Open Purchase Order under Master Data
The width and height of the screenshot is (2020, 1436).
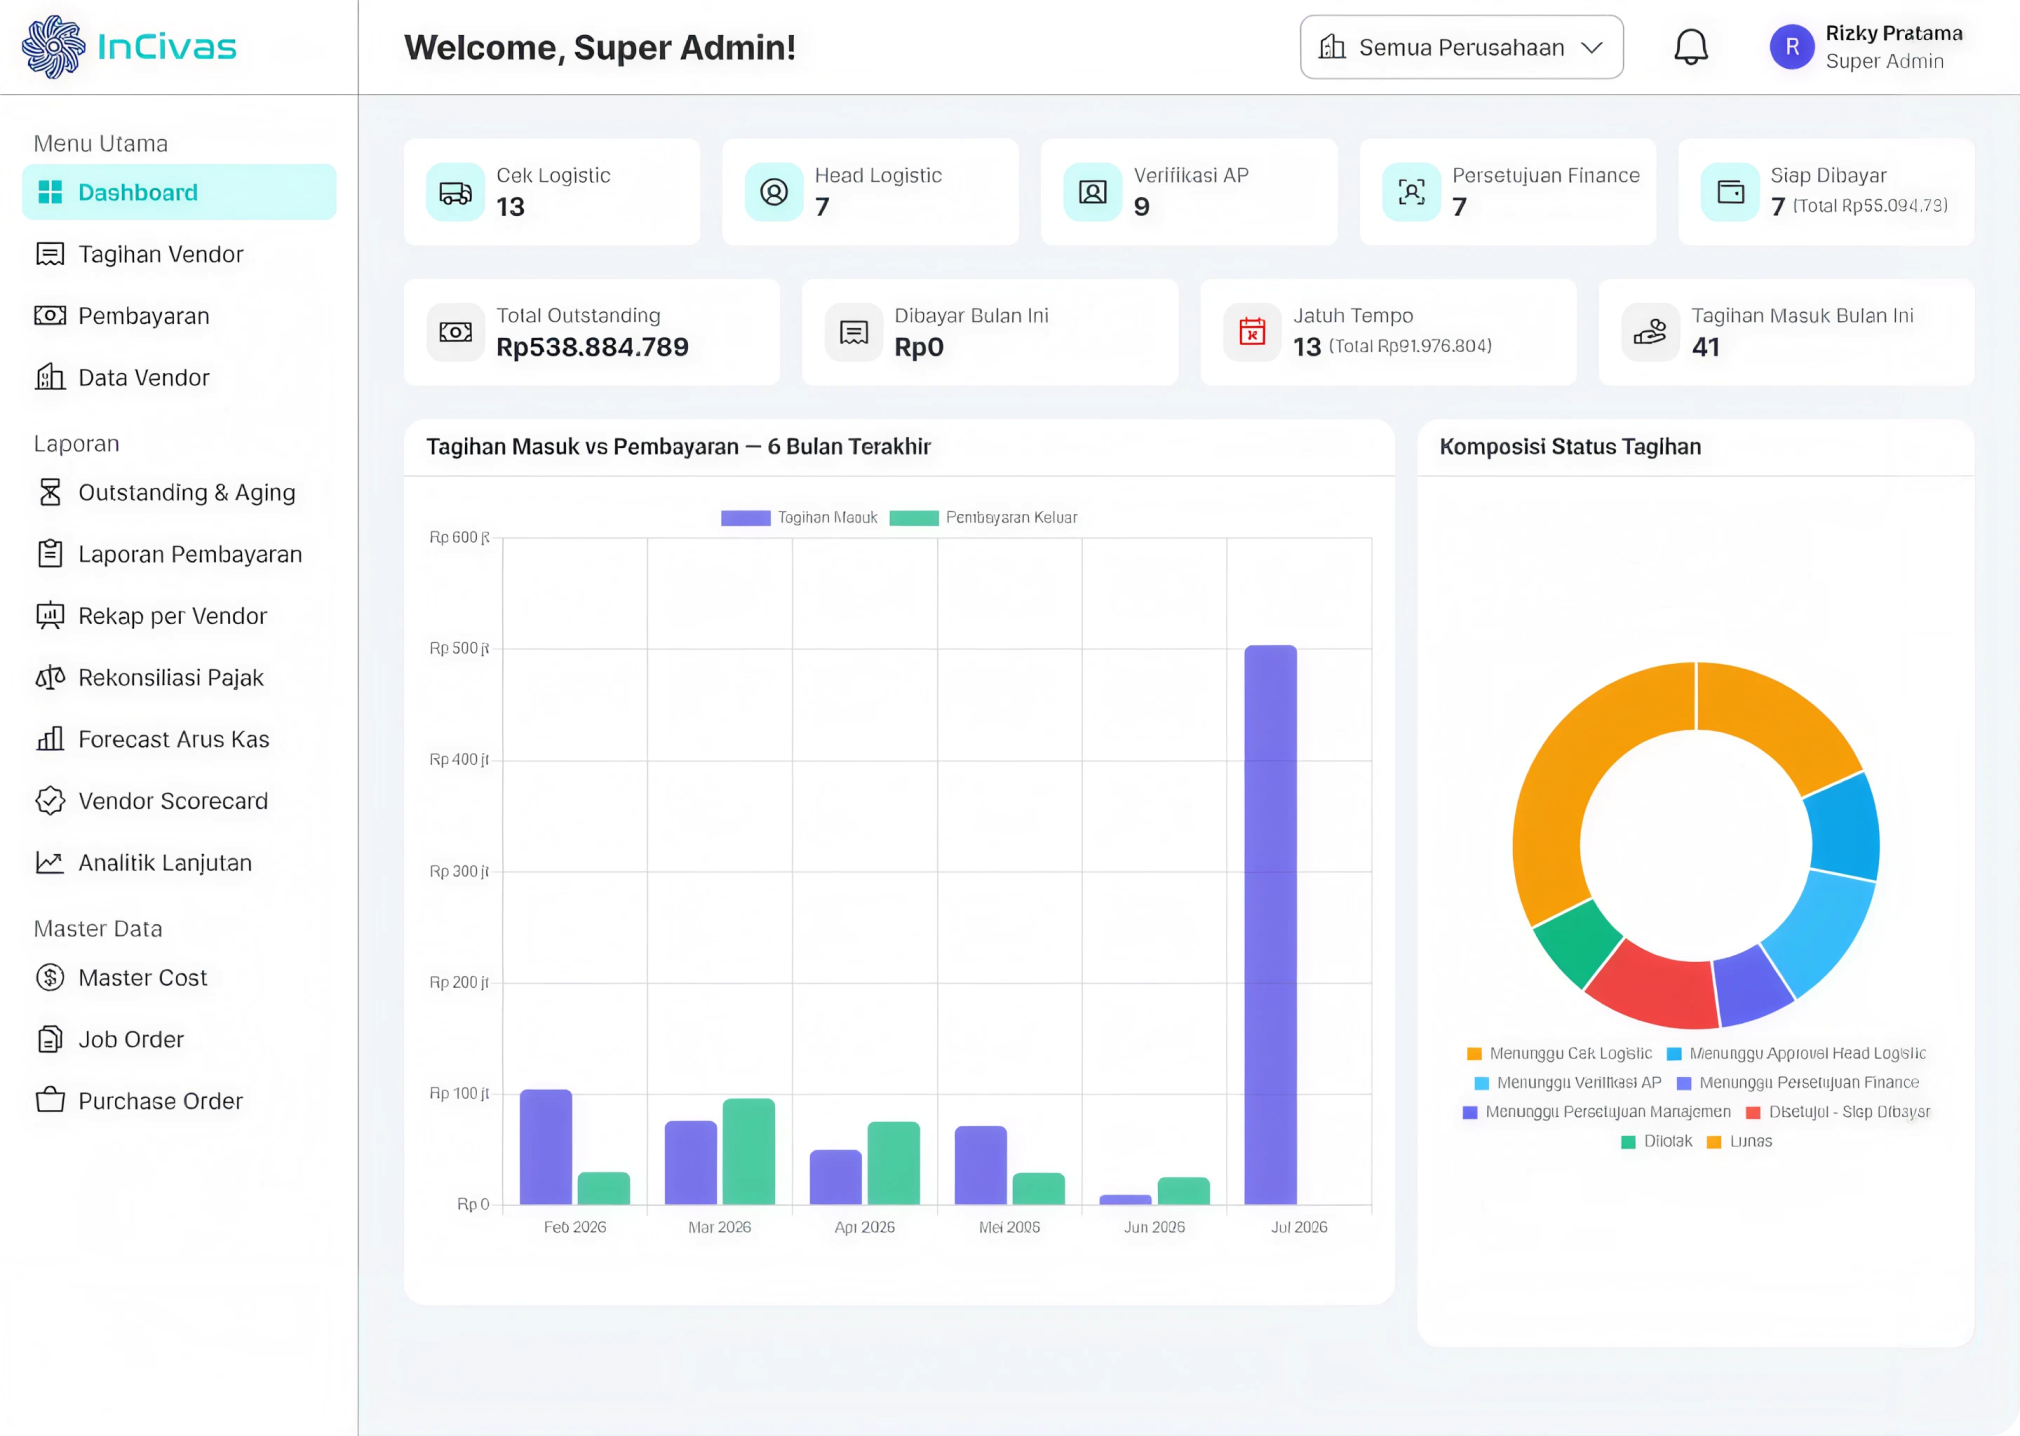pyautogui.click(x=179, y=1101)
